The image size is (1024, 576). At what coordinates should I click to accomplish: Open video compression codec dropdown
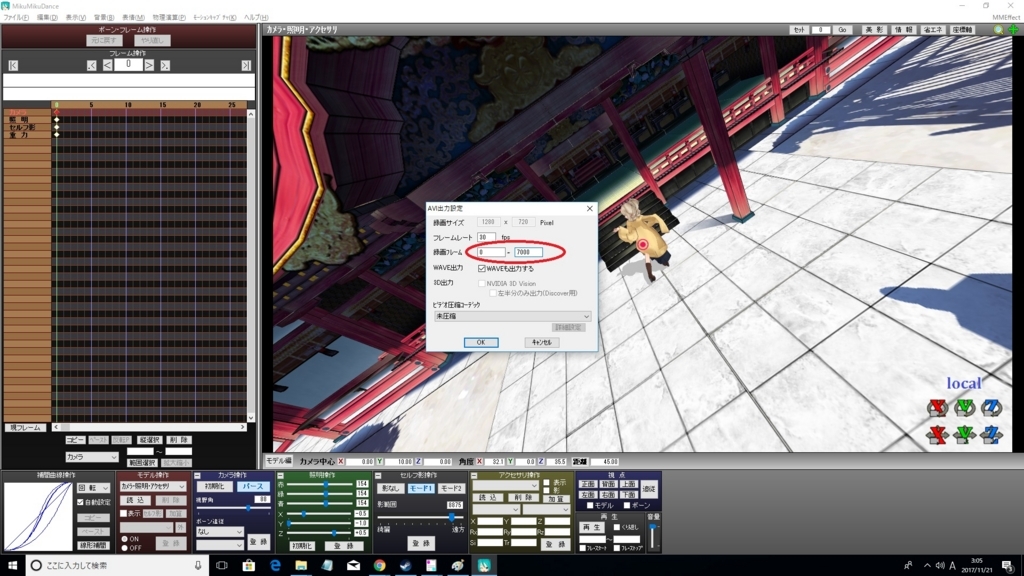coord(512,316)
